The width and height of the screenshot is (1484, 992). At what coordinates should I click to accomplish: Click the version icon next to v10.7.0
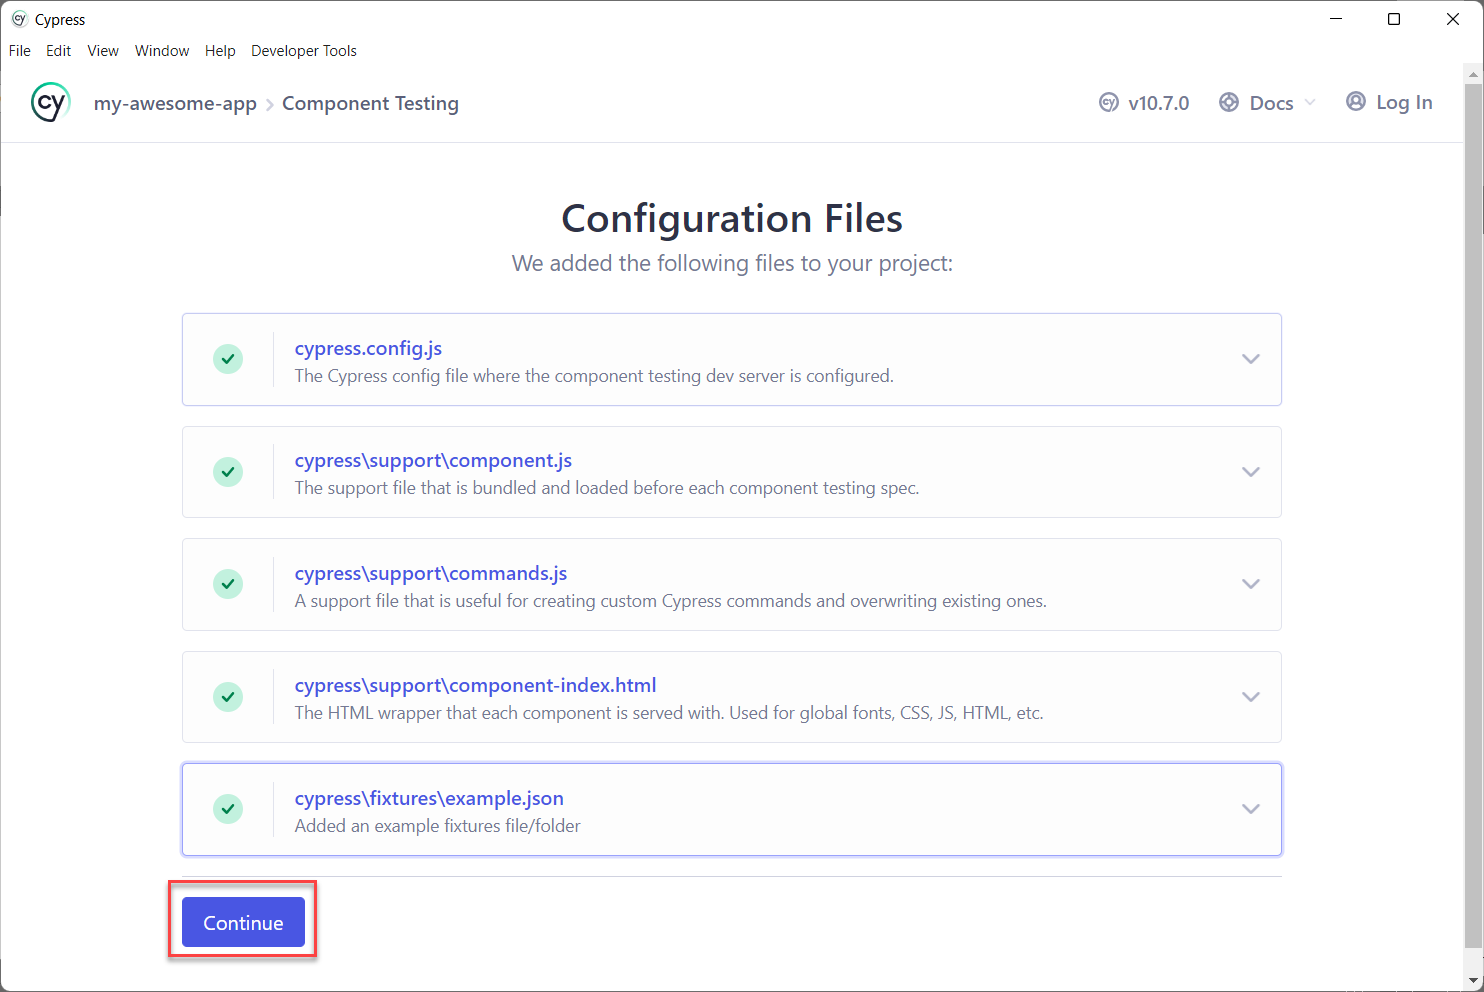click(x=1108, y=102)
